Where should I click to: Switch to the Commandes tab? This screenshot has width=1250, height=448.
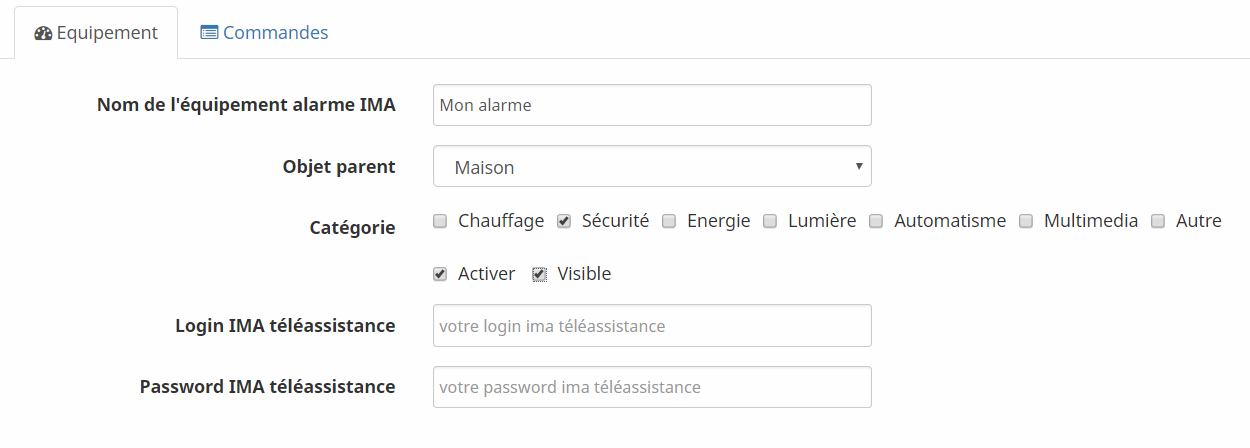(264, 33)
